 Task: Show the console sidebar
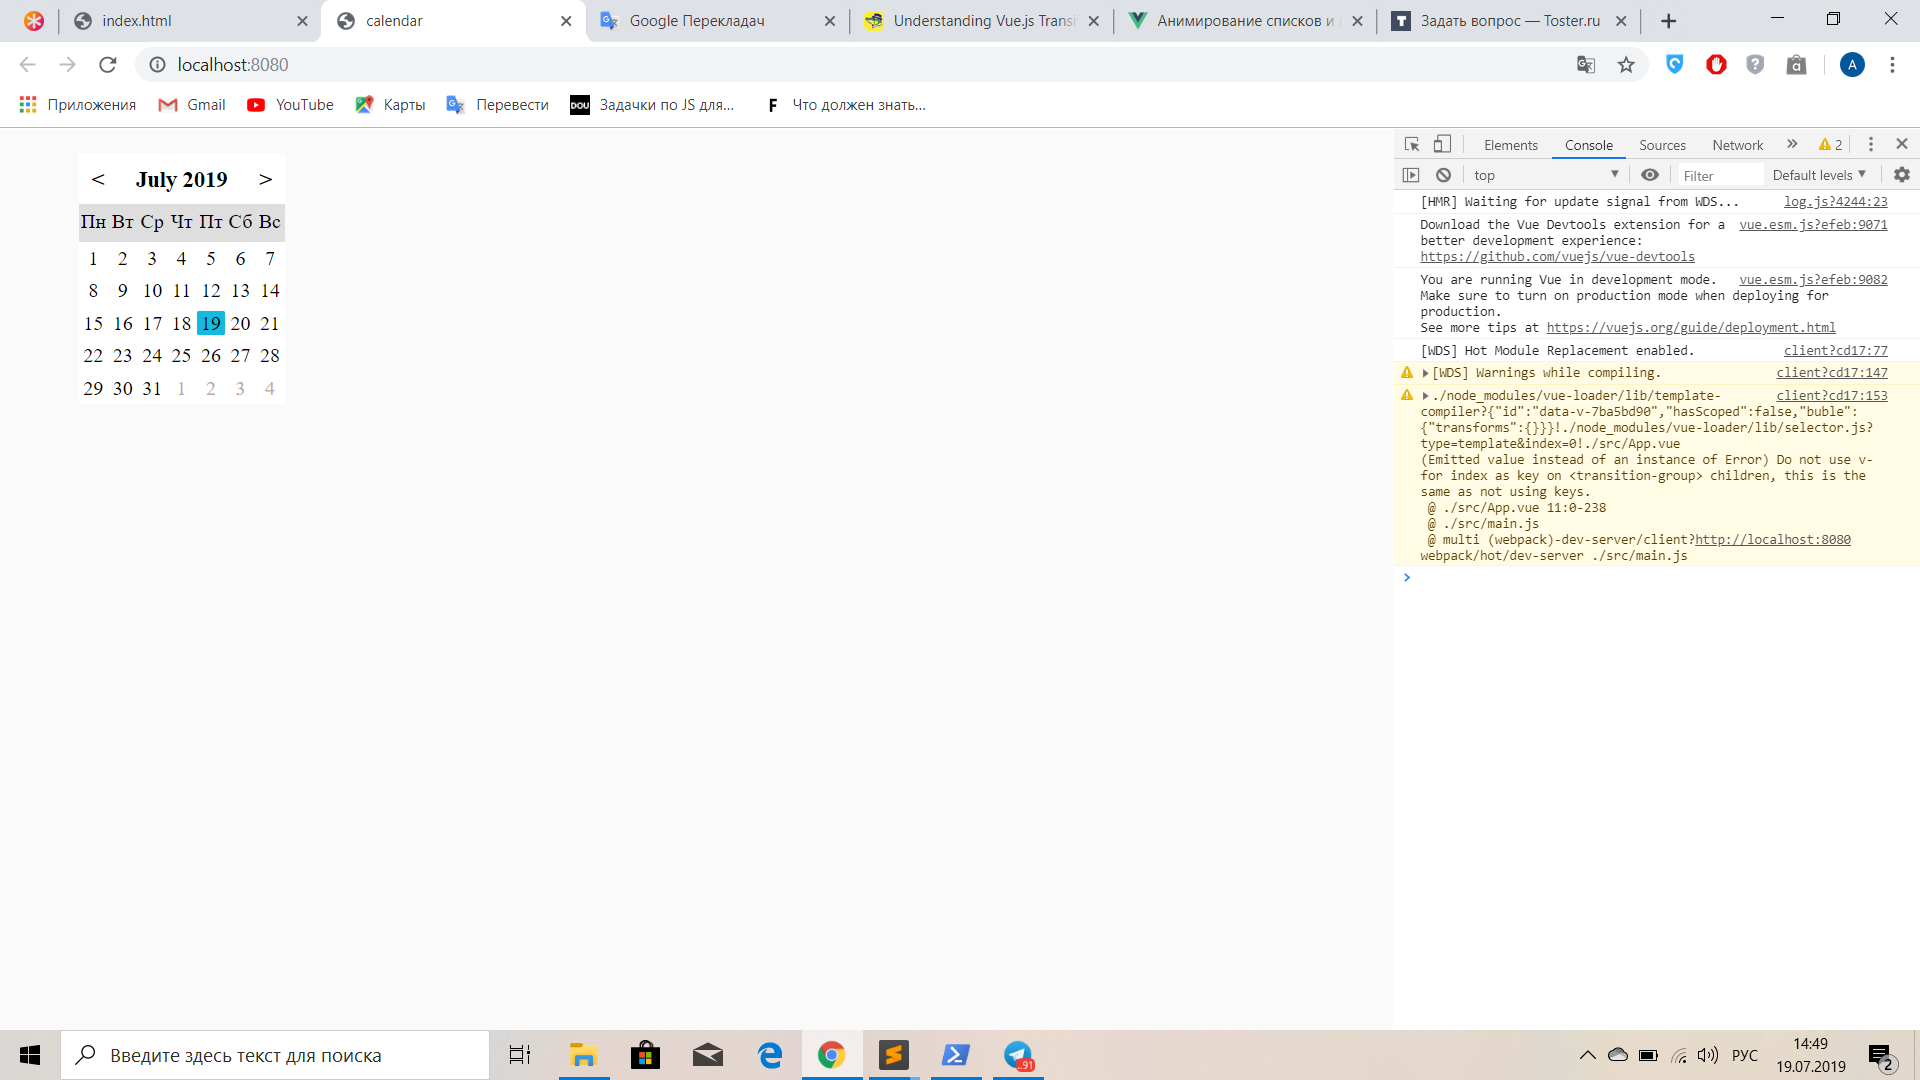click(1411, 175)
